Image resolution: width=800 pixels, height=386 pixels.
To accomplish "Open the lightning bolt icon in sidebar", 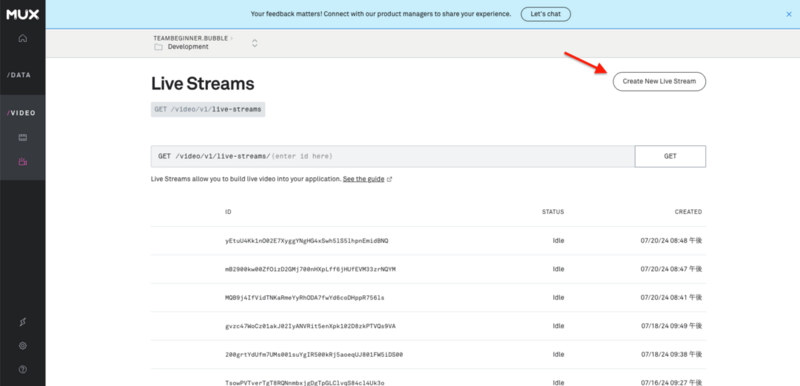I will [x=22, y=322].
